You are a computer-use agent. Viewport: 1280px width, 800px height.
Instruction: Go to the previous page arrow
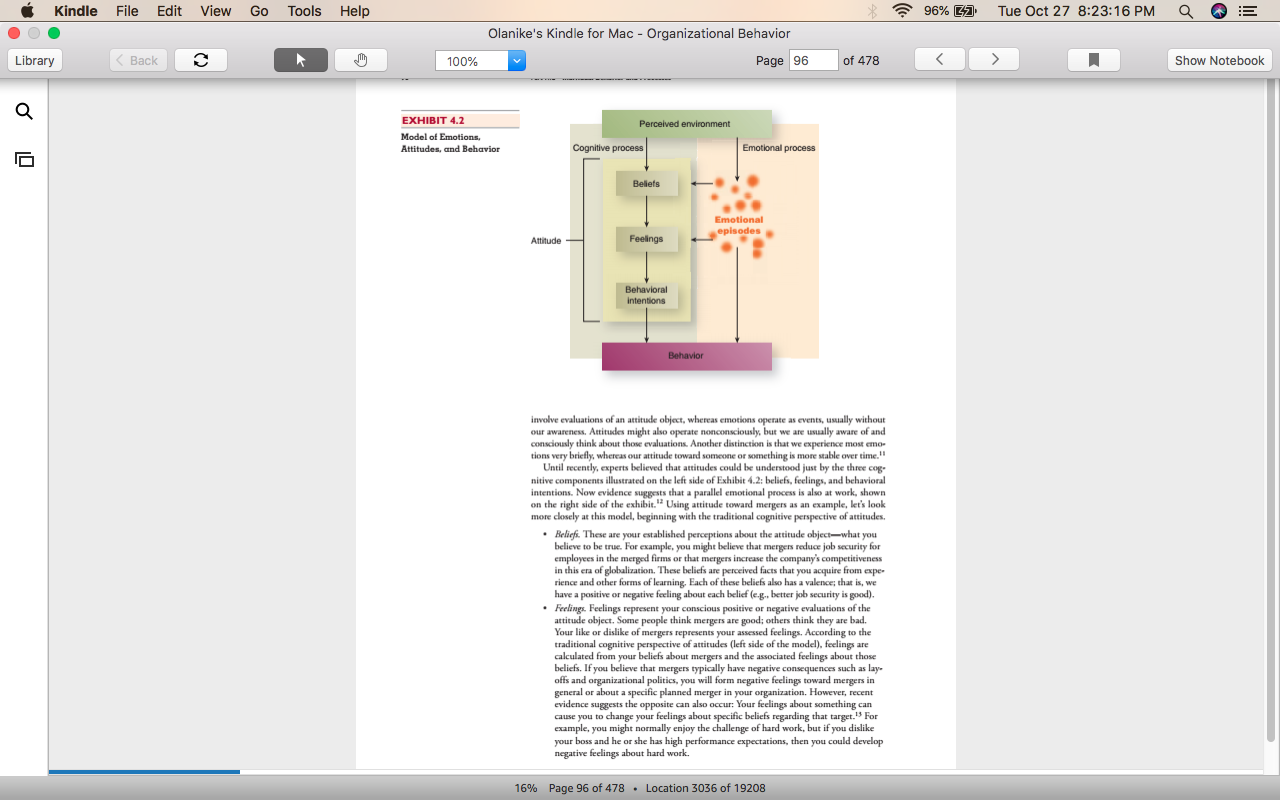(x=940, y=59)
